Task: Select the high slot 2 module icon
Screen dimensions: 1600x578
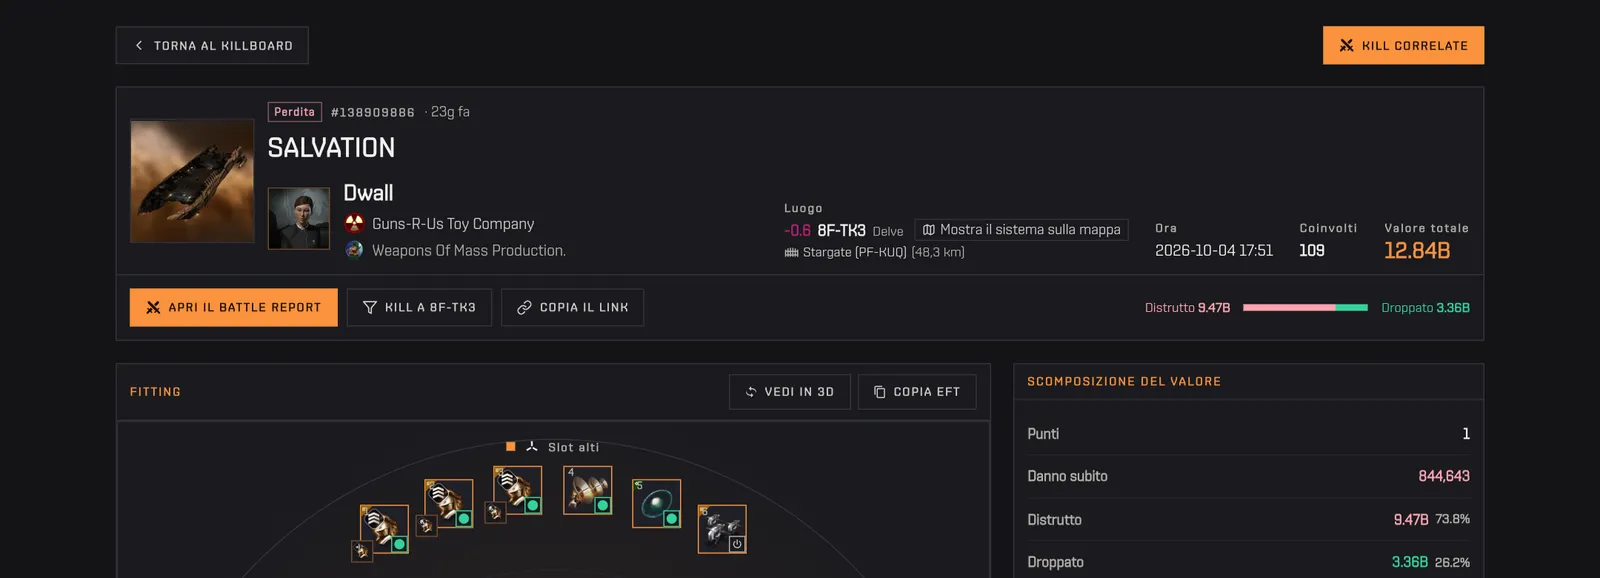Action: tap(449, 503)
